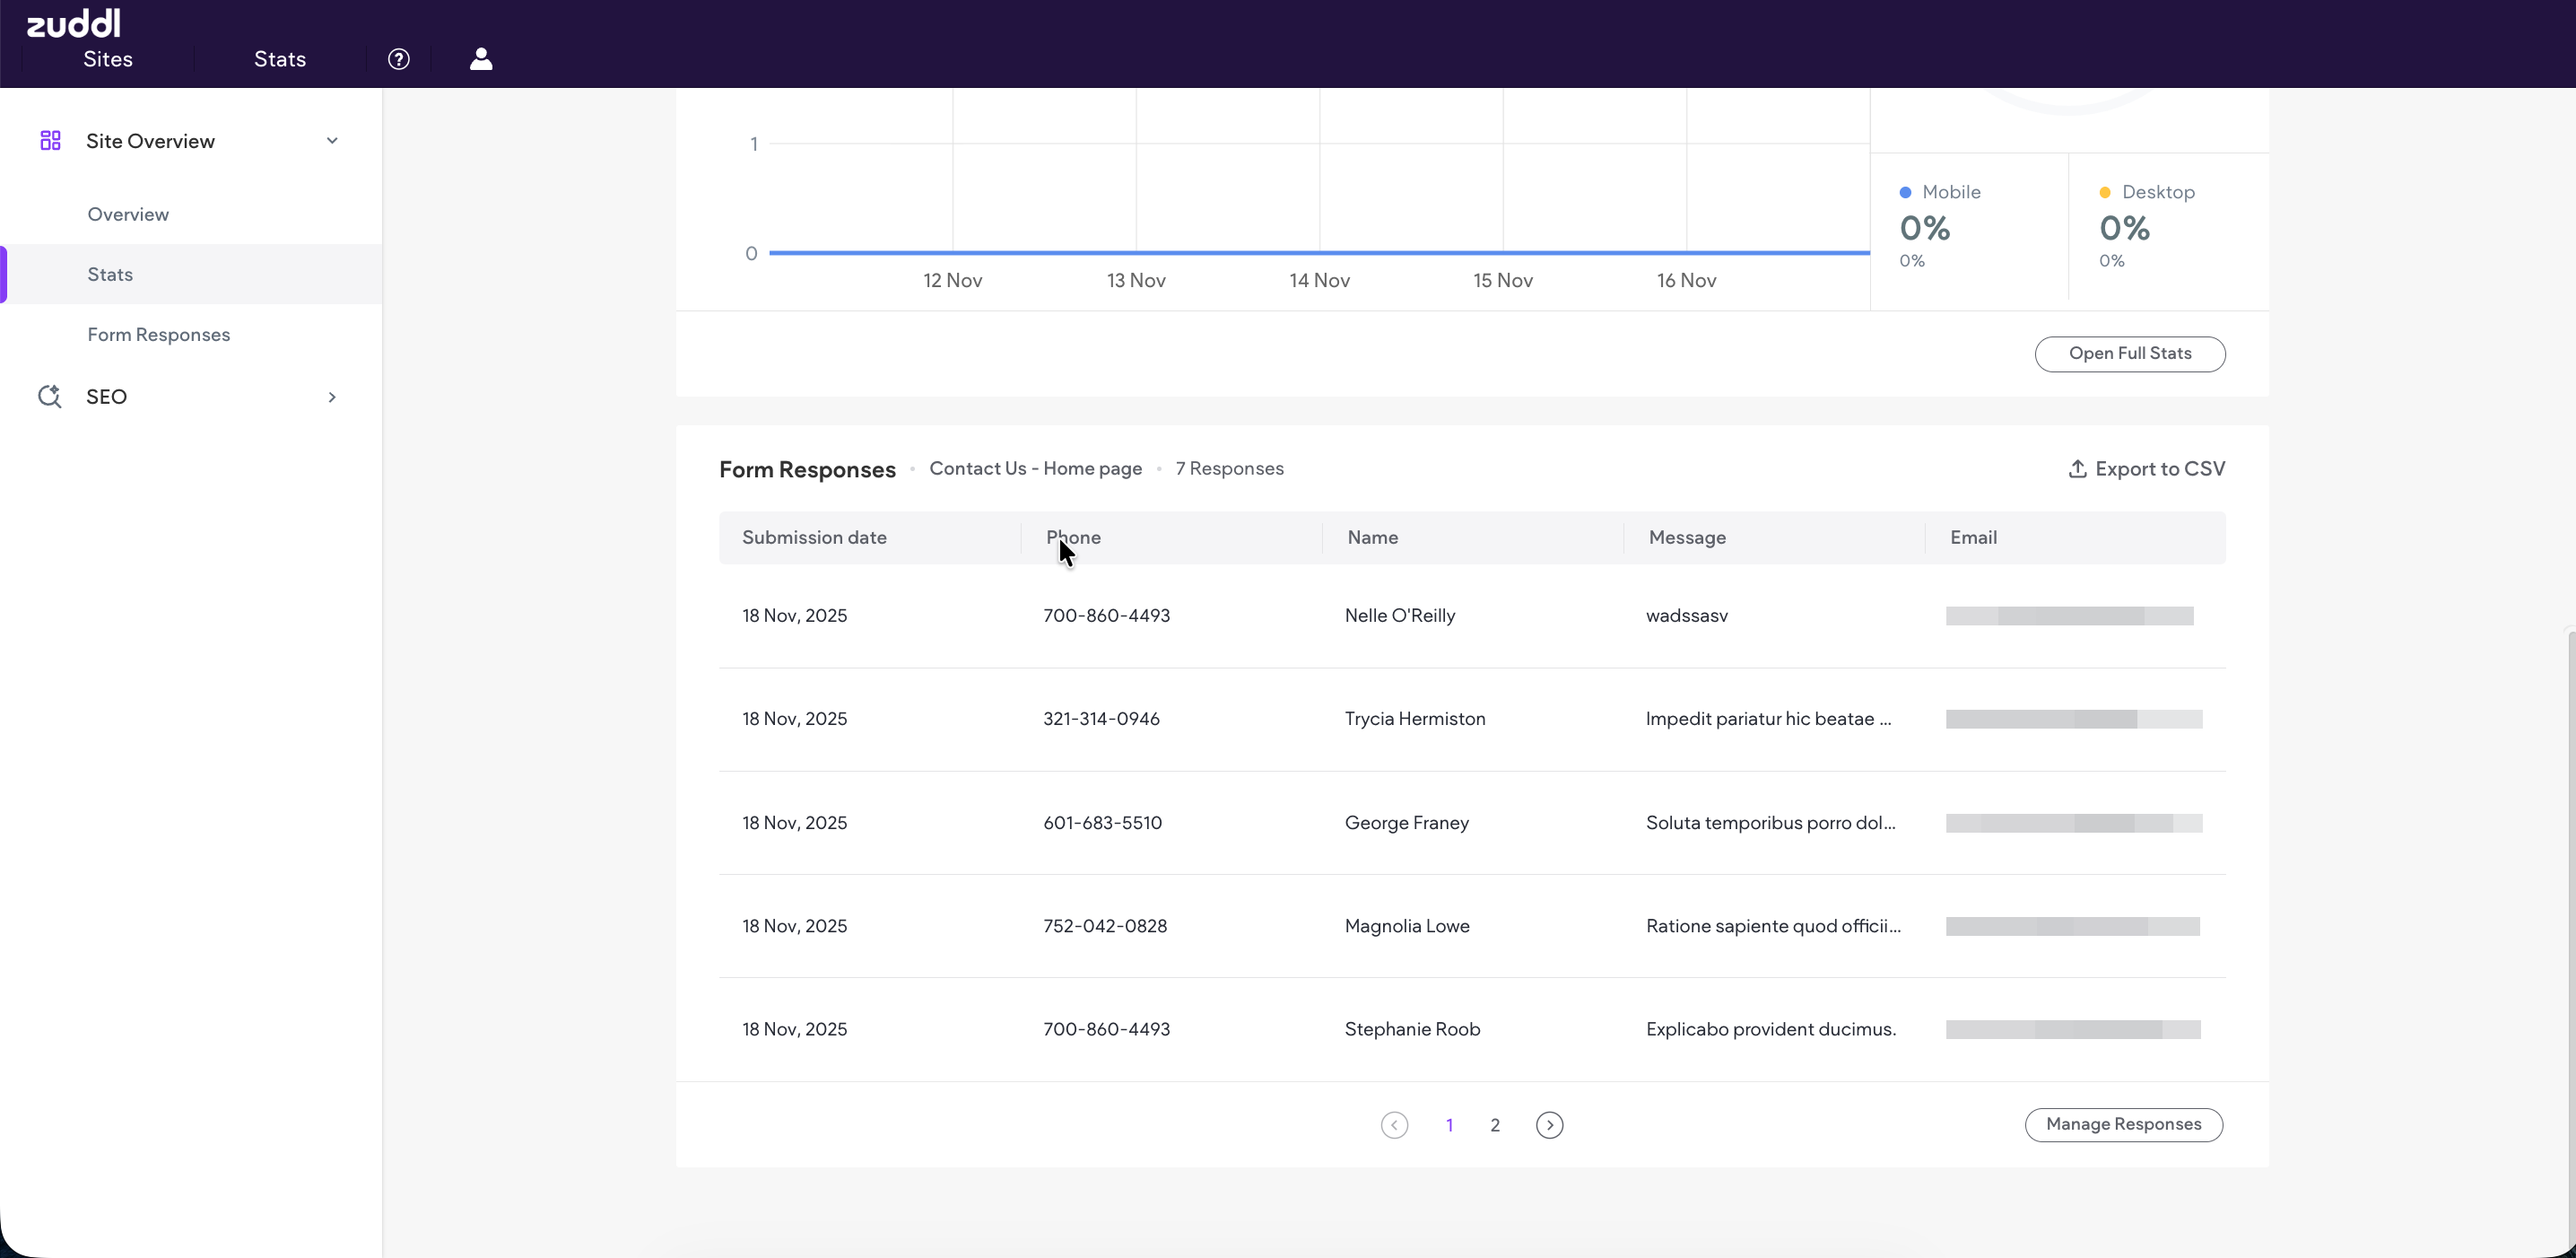Open Stats in top navigation
The width and height of the screenshot is (2576, 1258).
(280, 59)
